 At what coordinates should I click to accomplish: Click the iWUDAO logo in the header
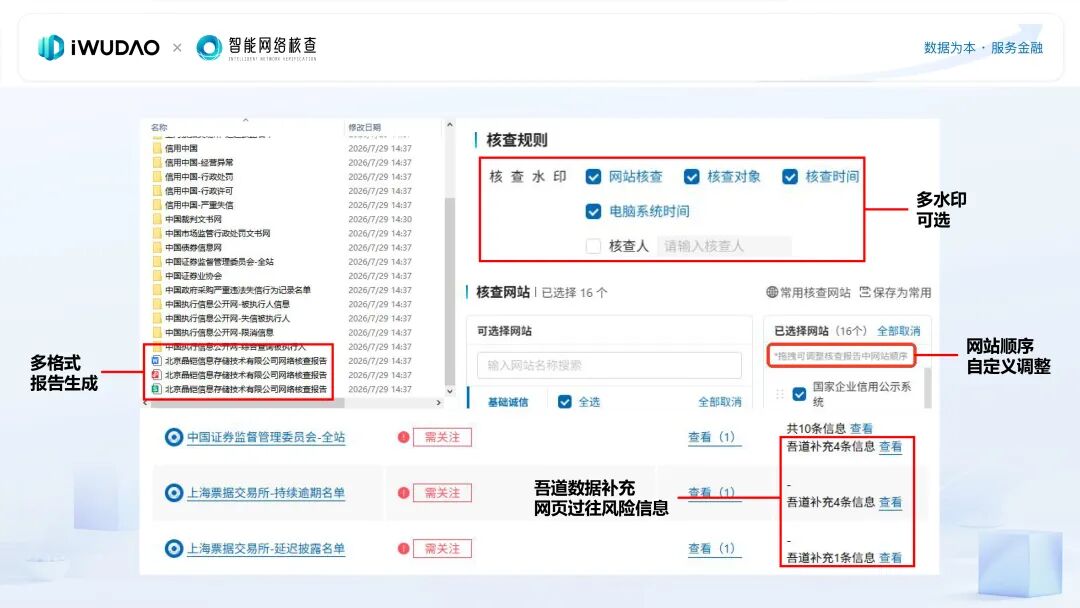[x=98, y=48]
